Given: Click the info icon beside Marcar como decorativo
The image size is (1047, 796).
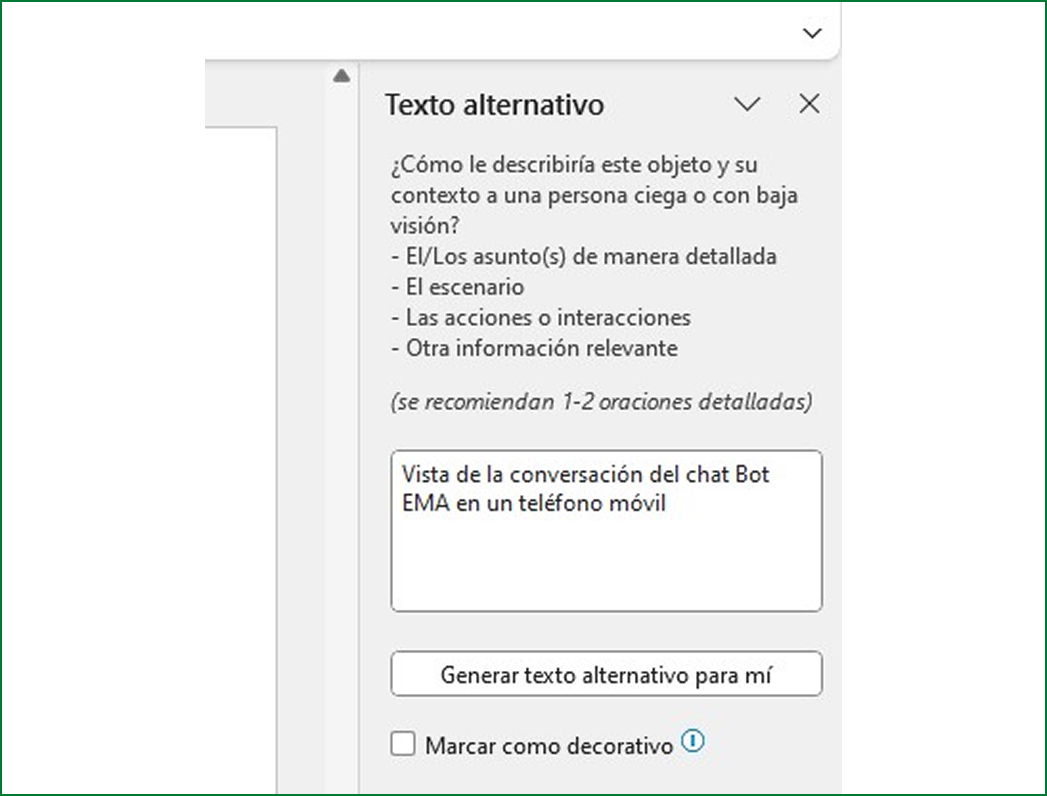Looking at the screenshot, I should 693,741.
